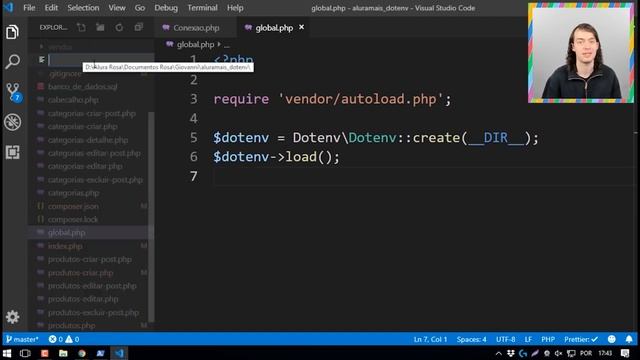Open the Manage gear settings menu
The image size is (640, 360).
(x=12, y=317)
